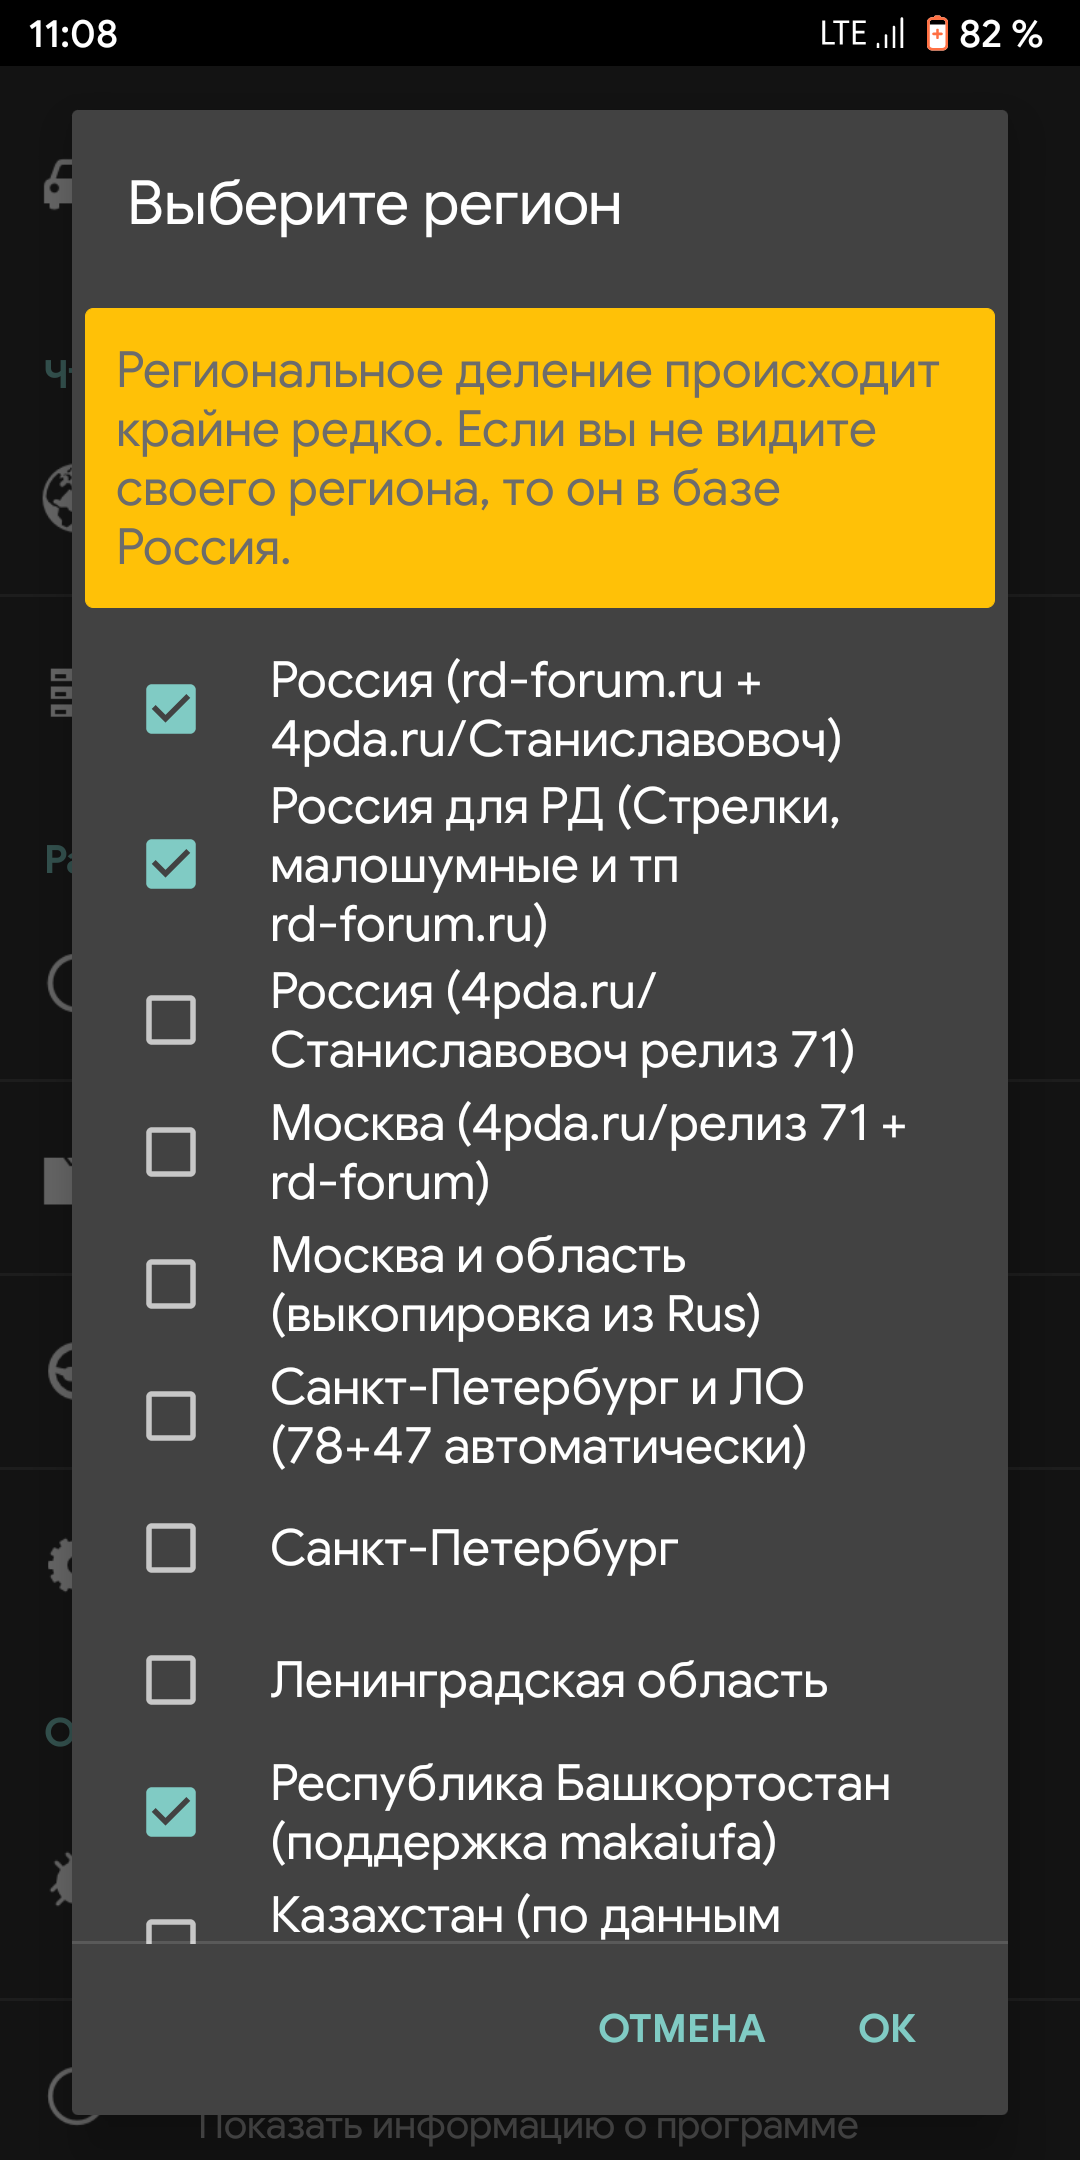Image resolution: width=1080 pixels, height=2160 pixels.
Task: Enable Россия 4pda.ru Станиславович релиз 71
Action: [x=171, y=1020]
